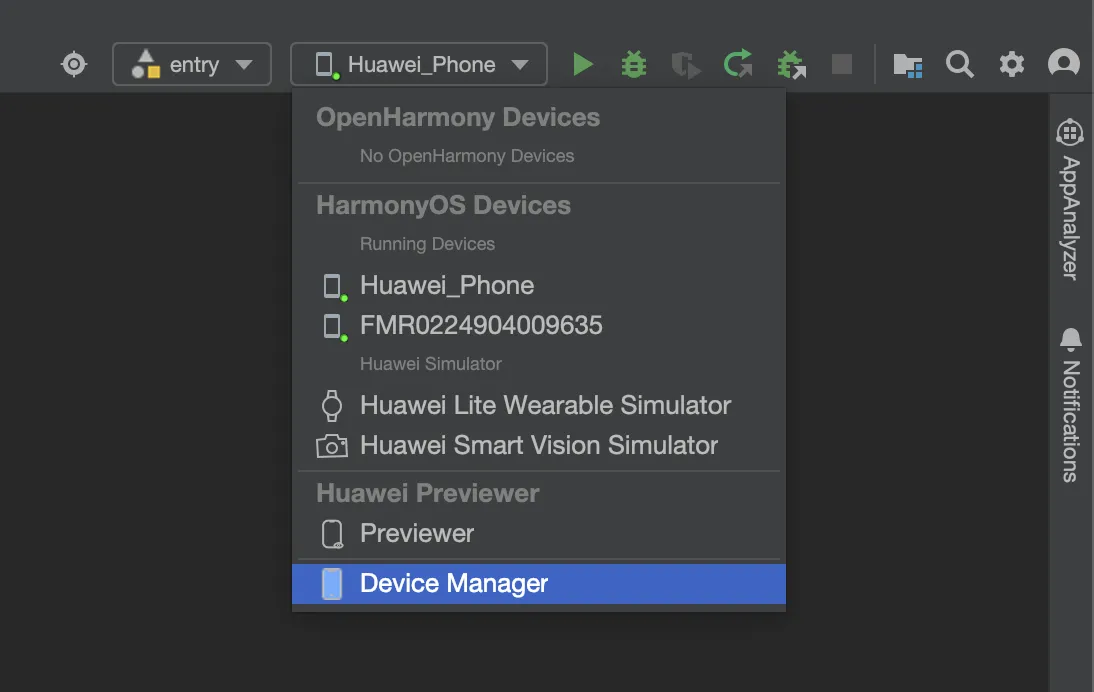Screen dimensions: 1094x692
Task: Click the green Run button
Action: [583, 65]
